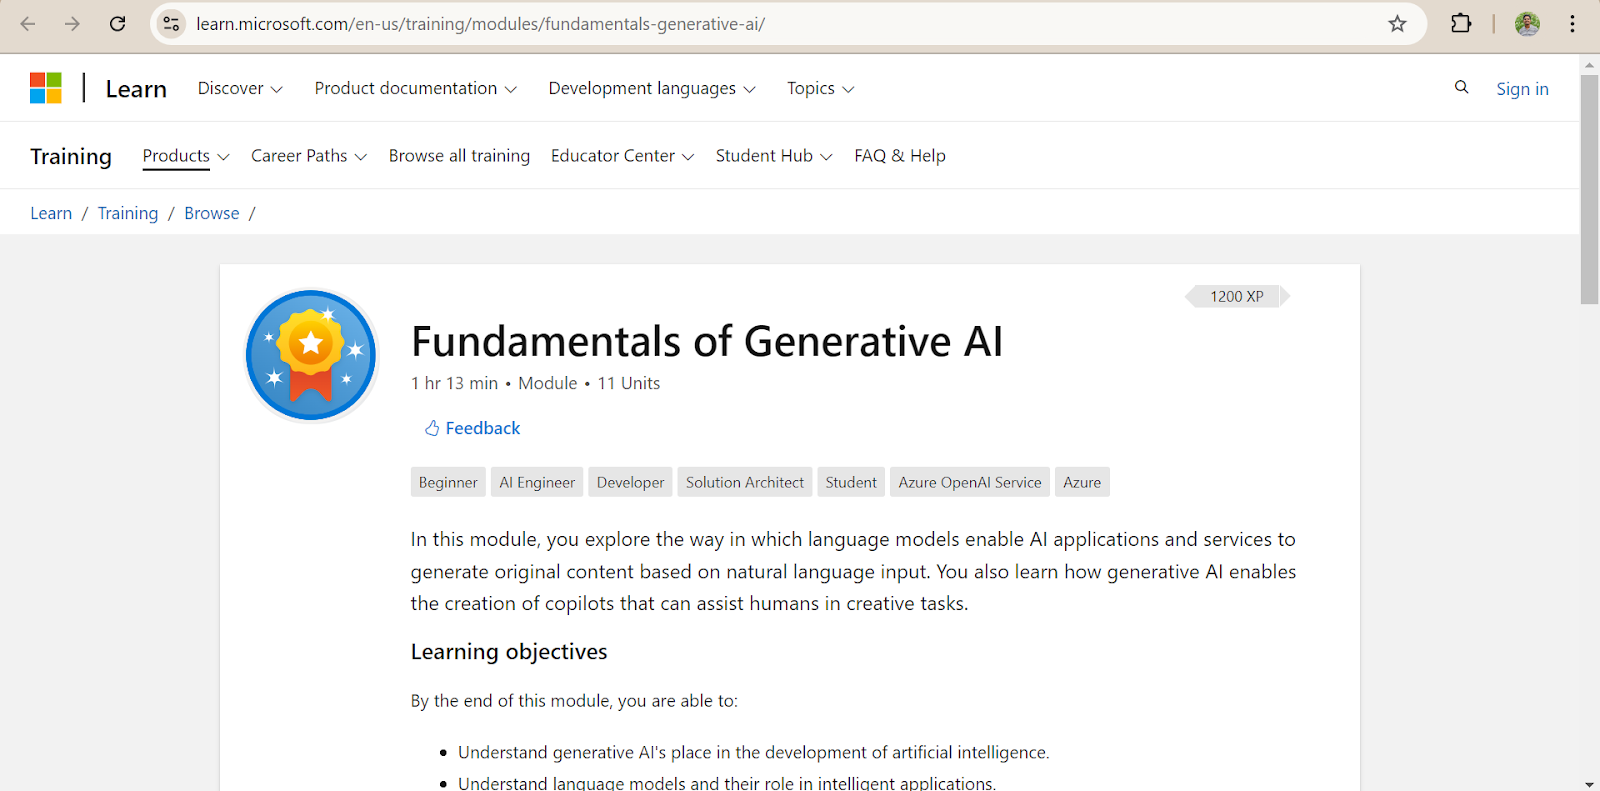Image resolution: width=1600 pixels, height=791 pixels.
Task: Select the Azure tag
Action: (x=1082, y=482)
